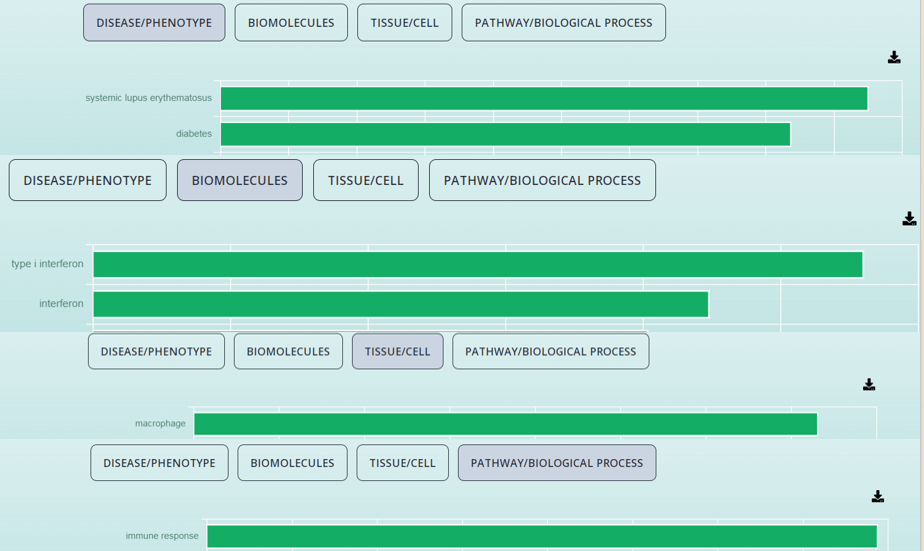The height and width of the screenshot is (551, 924).
Task: Select highlighted TISSUE/CELL tab in third panel
Action: pyautogui.click(x=398, y=351)
